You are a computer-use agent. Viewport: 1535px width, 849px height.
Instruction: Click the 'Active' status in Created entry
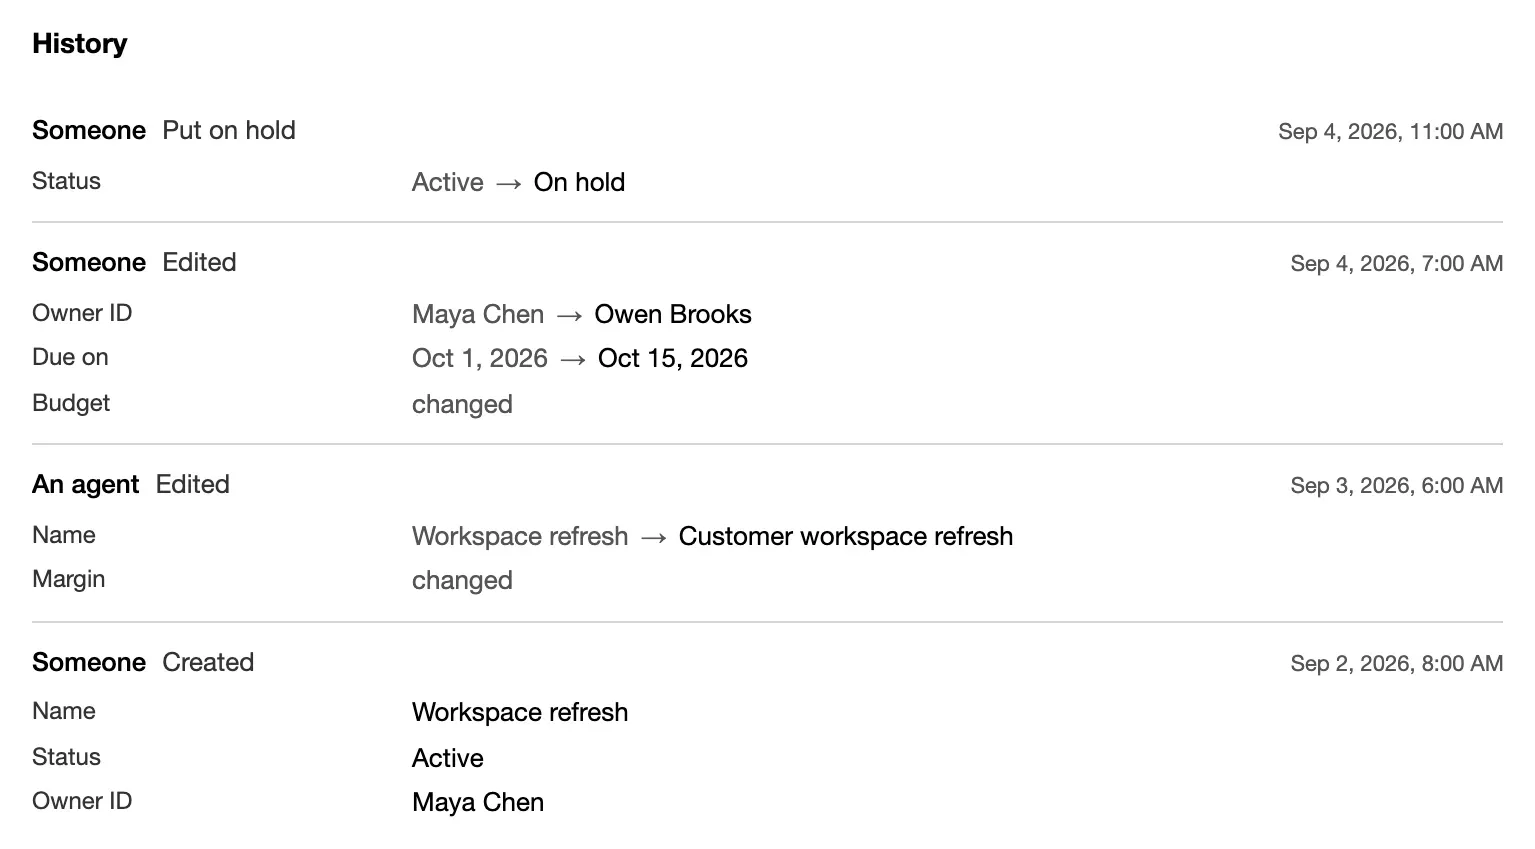[447, 758]
